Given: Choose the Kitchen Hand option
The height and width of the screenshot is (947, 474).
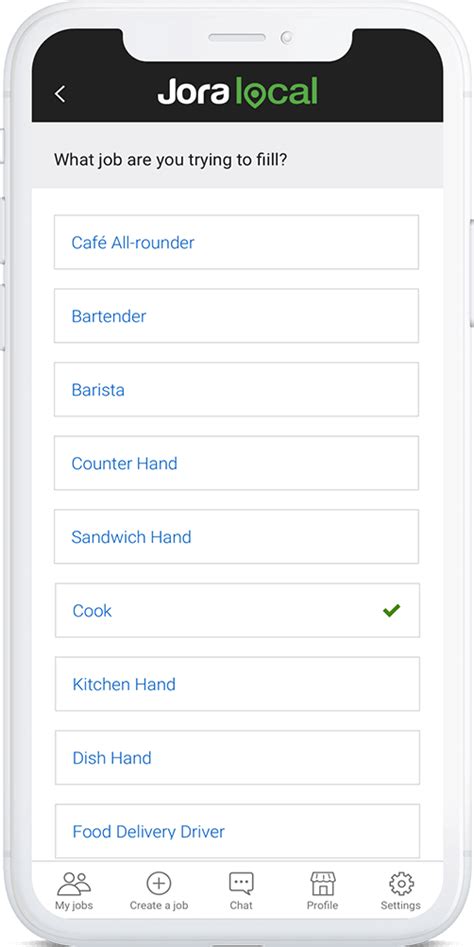Looking at the screenshot, I should pyautogui.click(x=237, y=684).
